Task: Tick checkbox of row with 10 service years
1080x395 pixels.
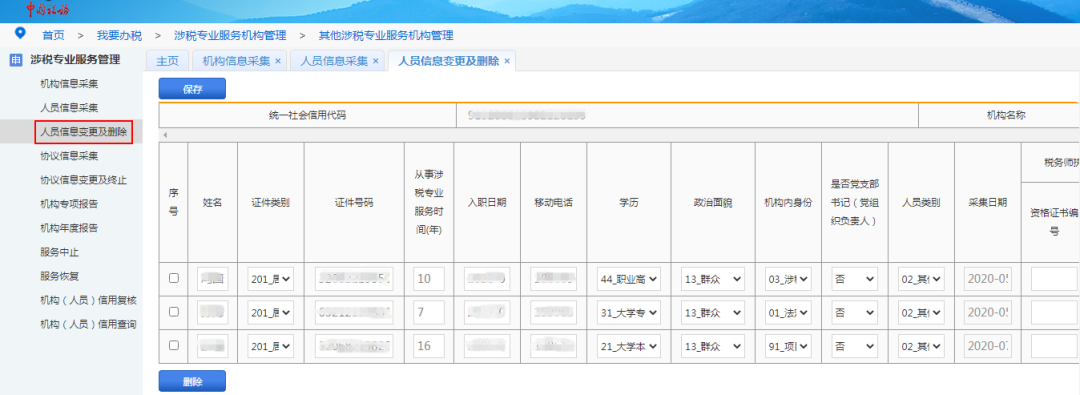Action: 174,278
